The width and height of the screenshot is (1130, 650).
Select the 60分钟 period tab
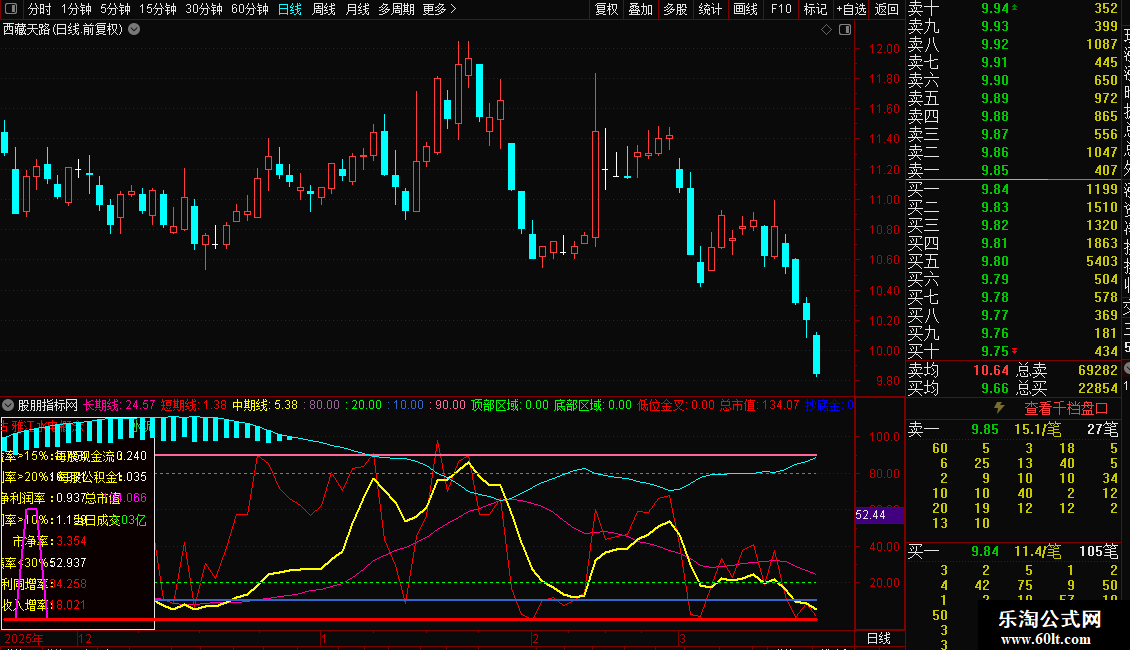click(x=249, y=9)
